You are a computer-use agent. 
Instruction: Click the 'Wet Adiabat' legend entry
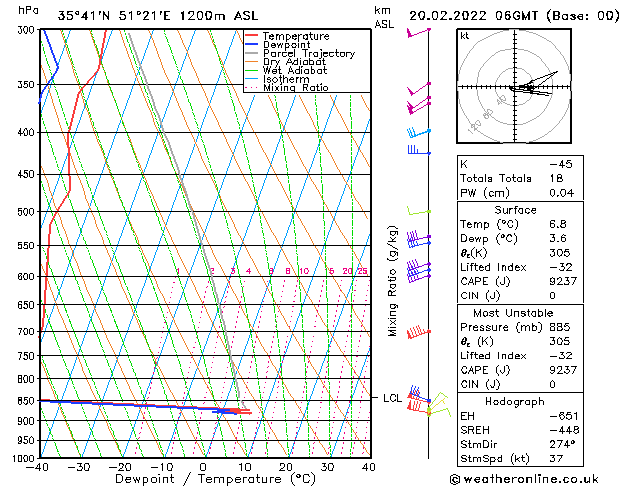click(x=295, y=71)
